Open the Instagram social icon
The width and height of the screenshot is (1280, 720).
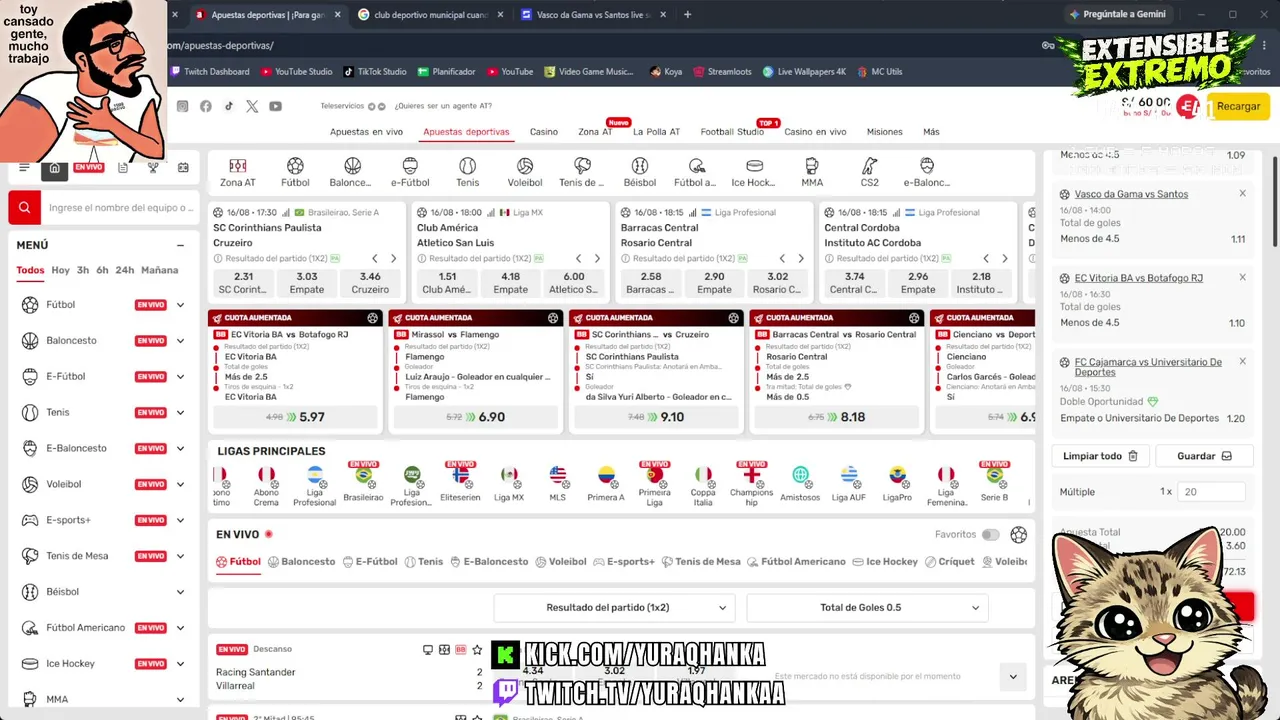(182, 106)
